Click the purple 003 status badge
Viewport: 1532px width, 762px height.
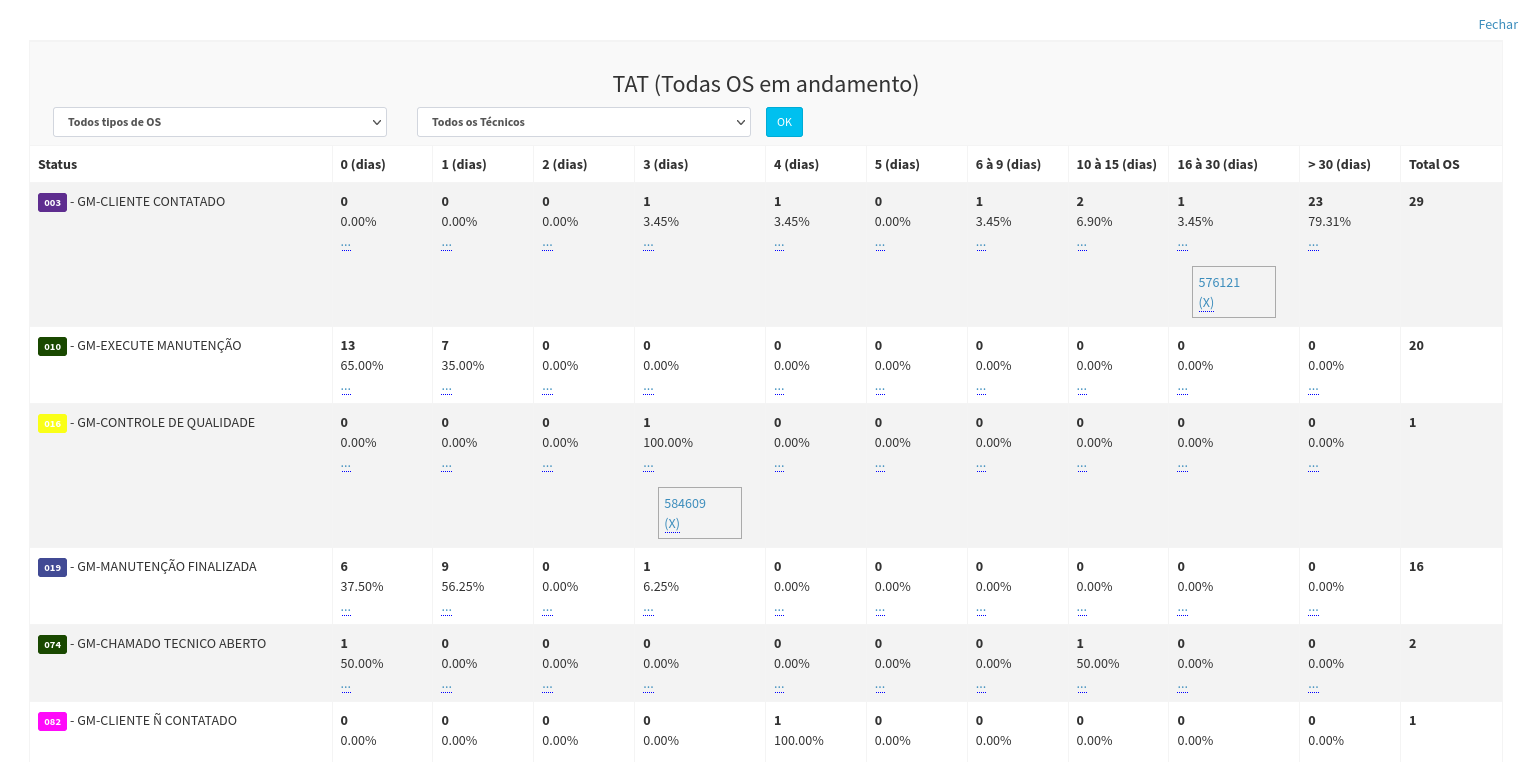[52, 203]
